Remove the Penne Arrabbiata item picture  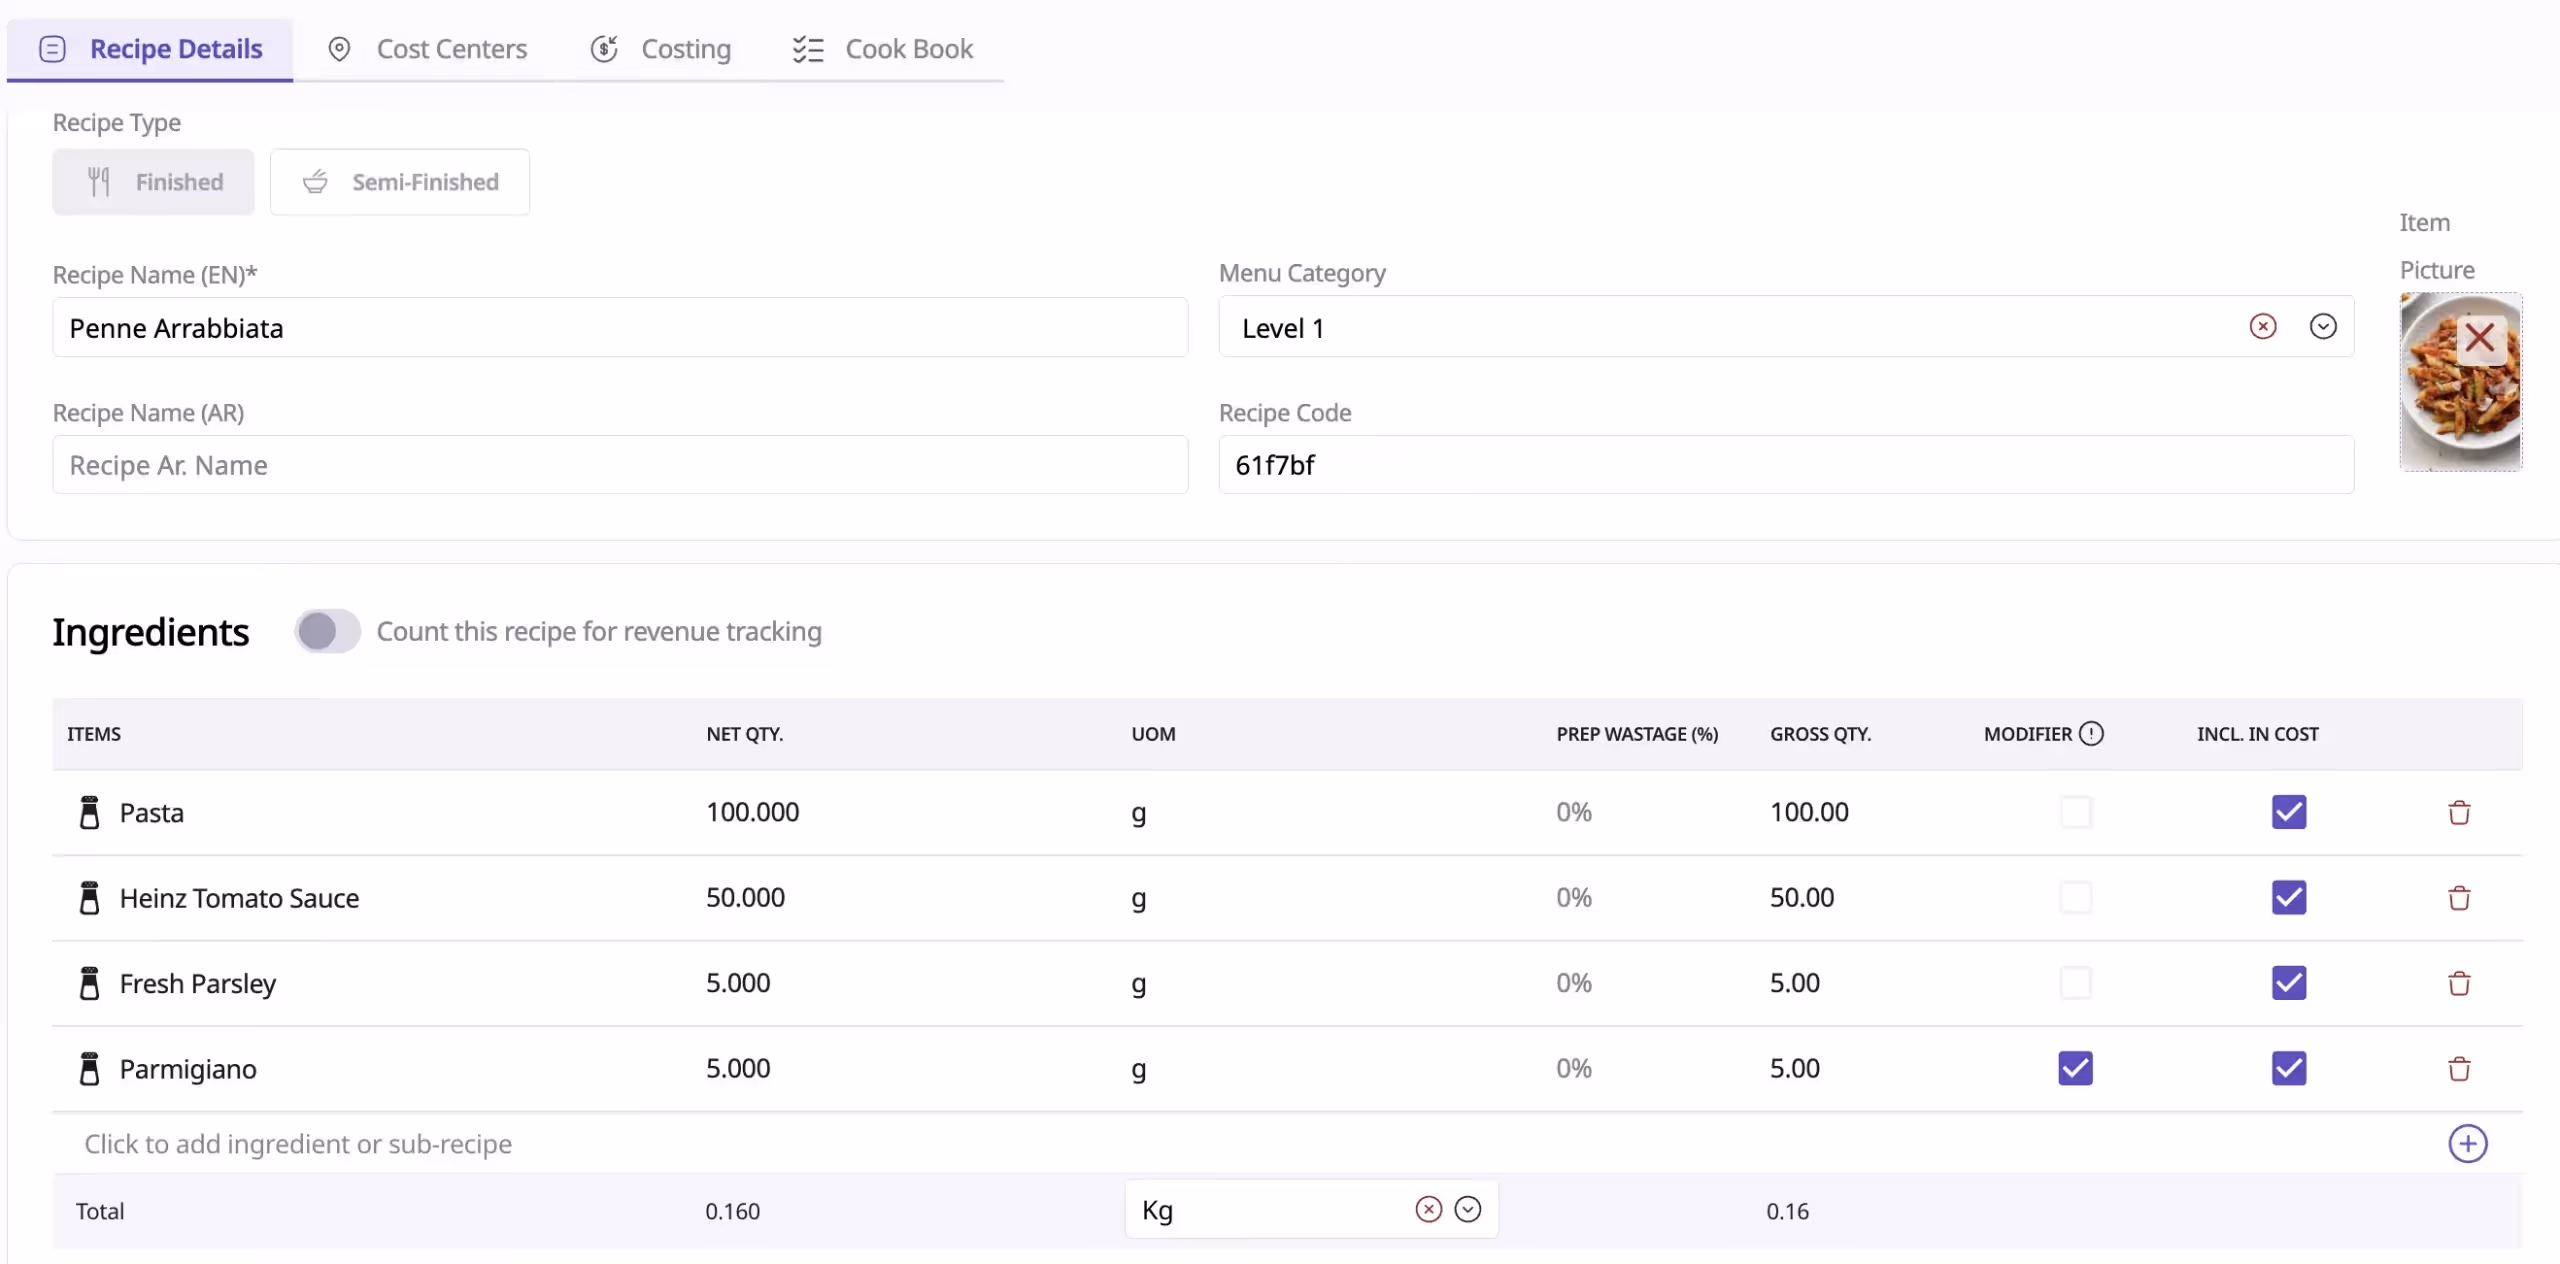click(x=2479, y=338)
